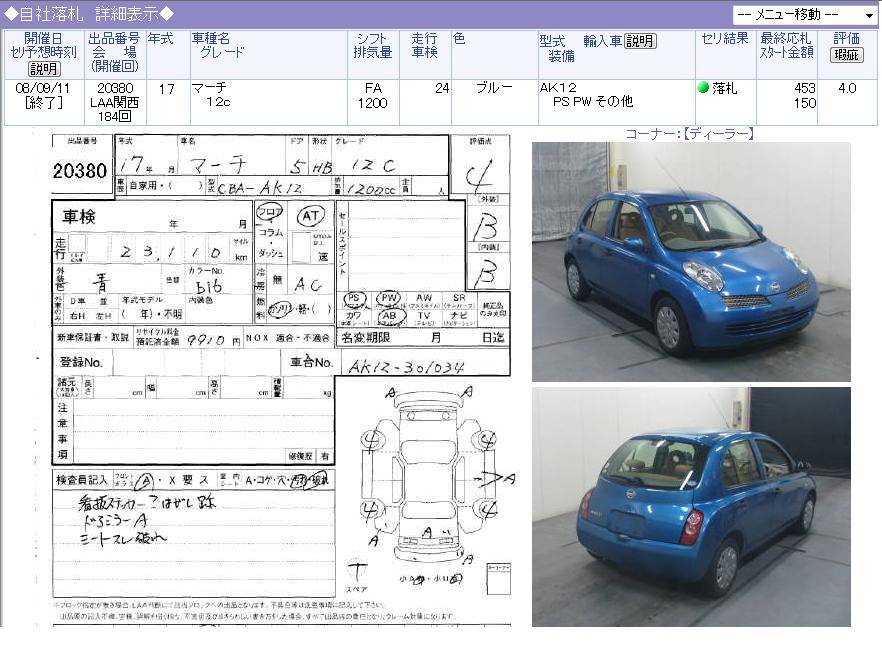
Task: Click the start price 150 value
Action: 805,103
